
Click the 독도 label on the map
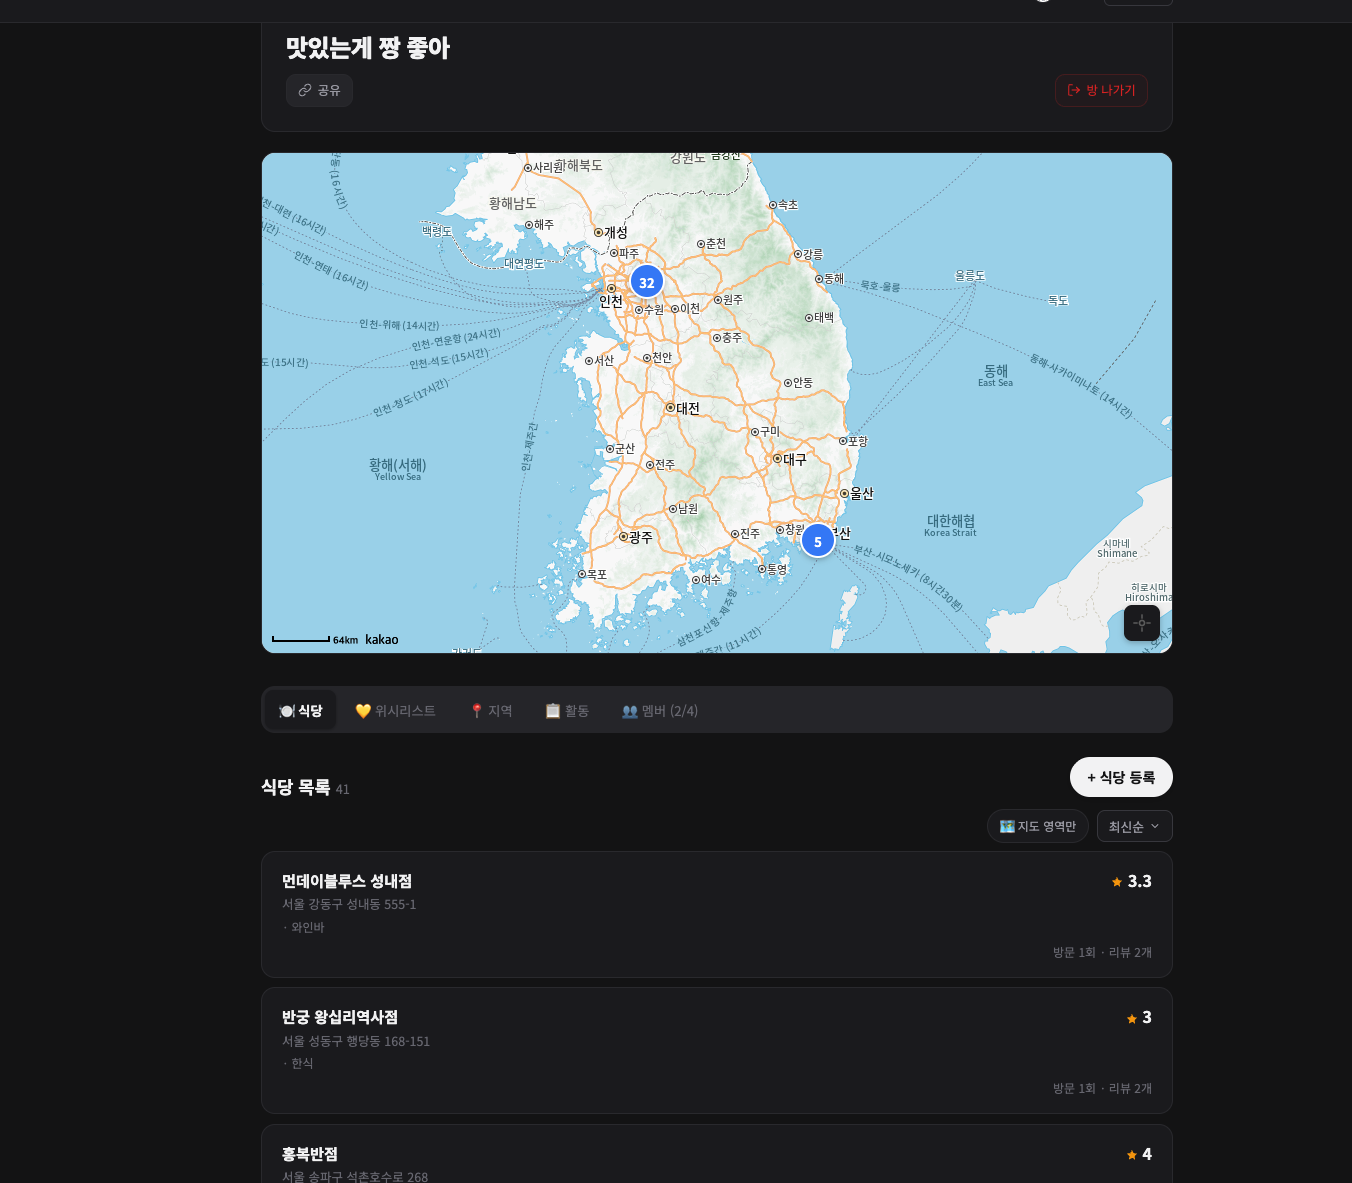click(x=1058, y=300)
